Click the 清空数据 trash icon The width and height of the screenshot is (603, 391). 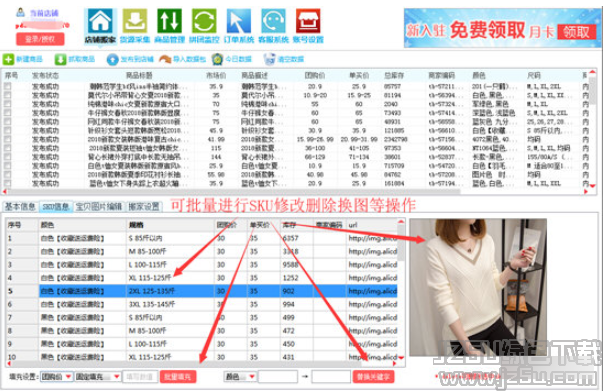click(x=270, y=59)
